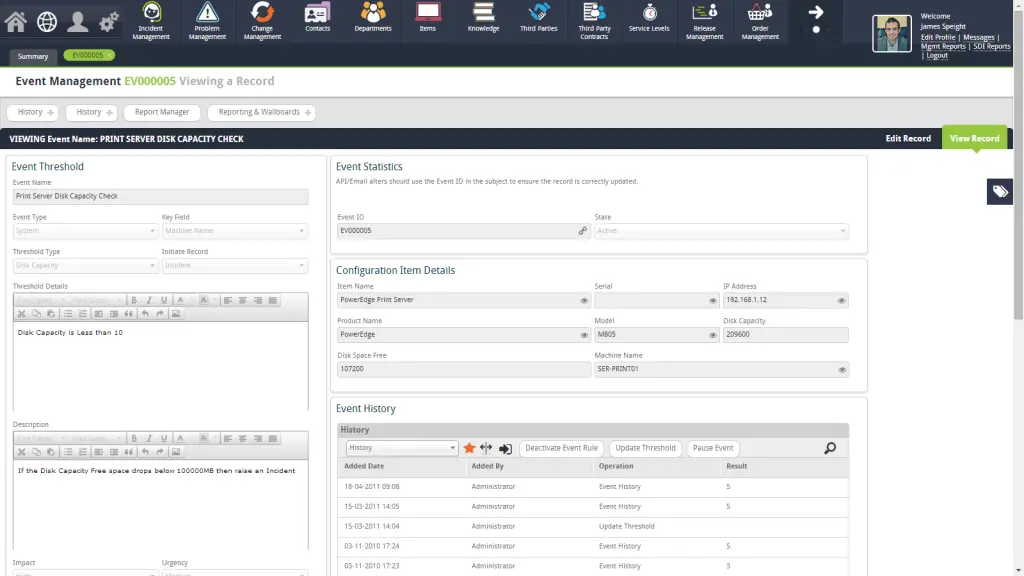Click Cut in the Description editor toolbar
The height and width of the screenshot is (576, 1024).
point(22,452)
